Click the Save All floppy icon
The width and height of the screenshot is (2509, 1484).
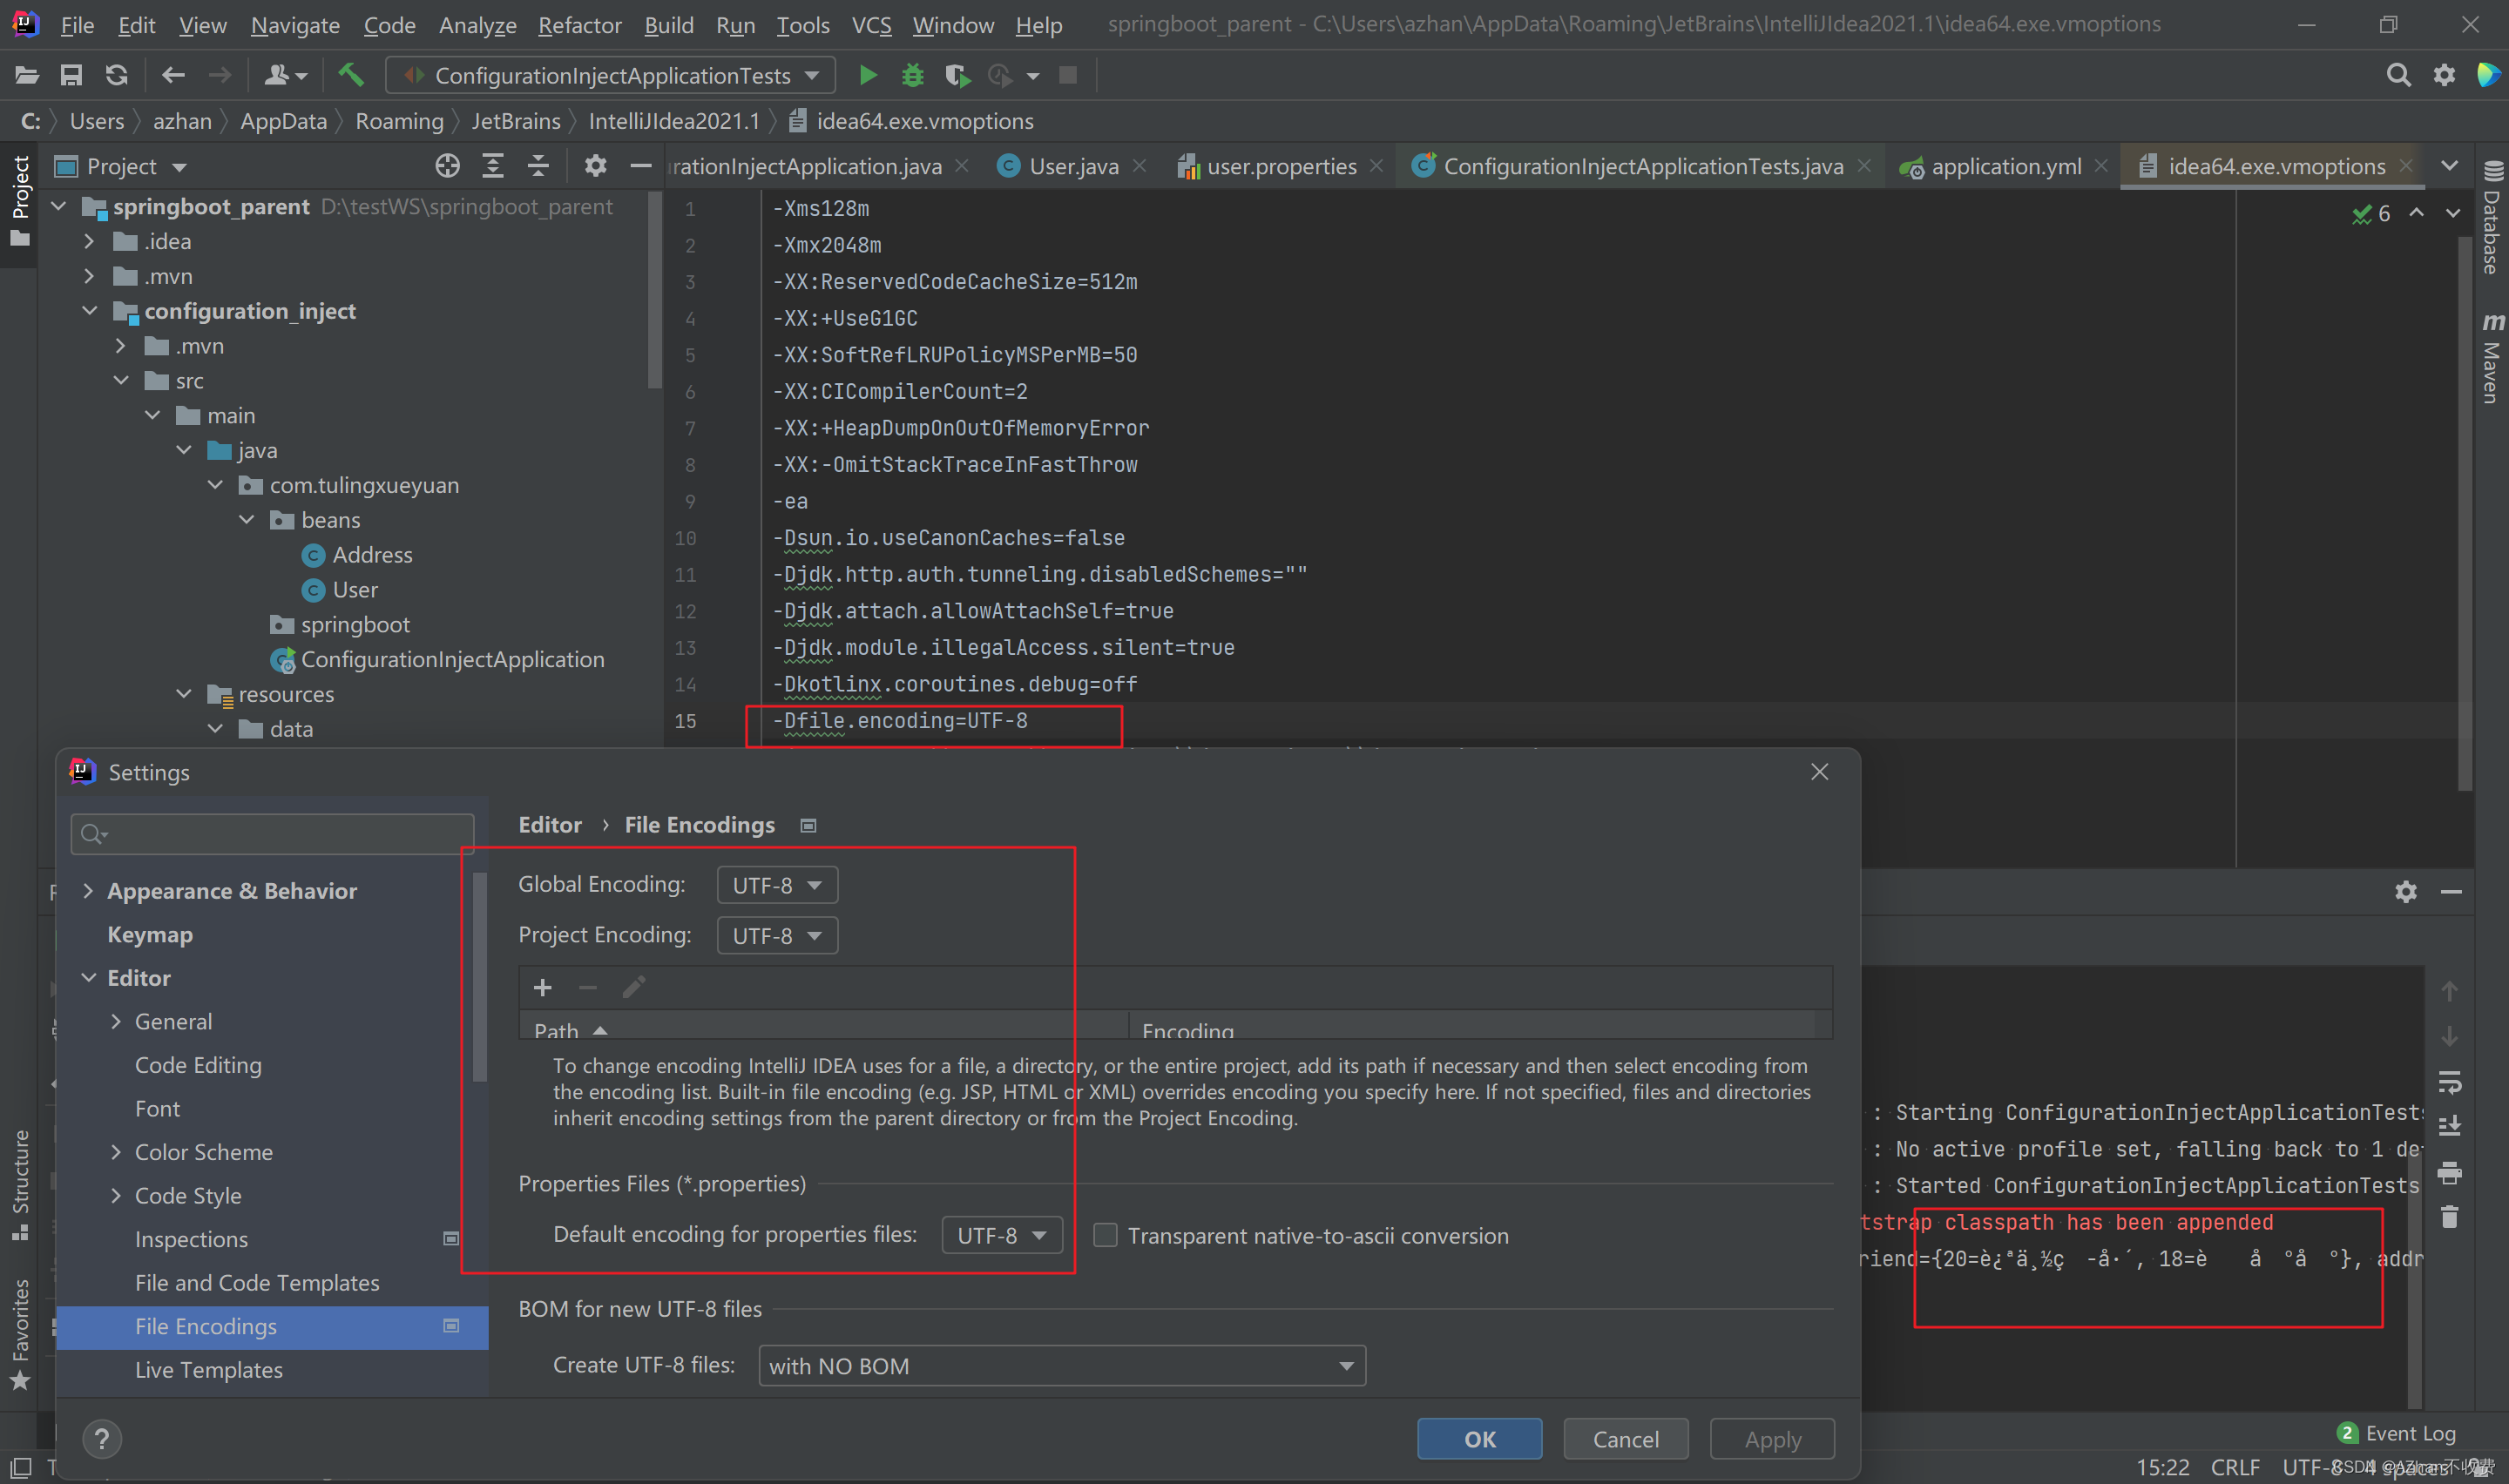71,75
